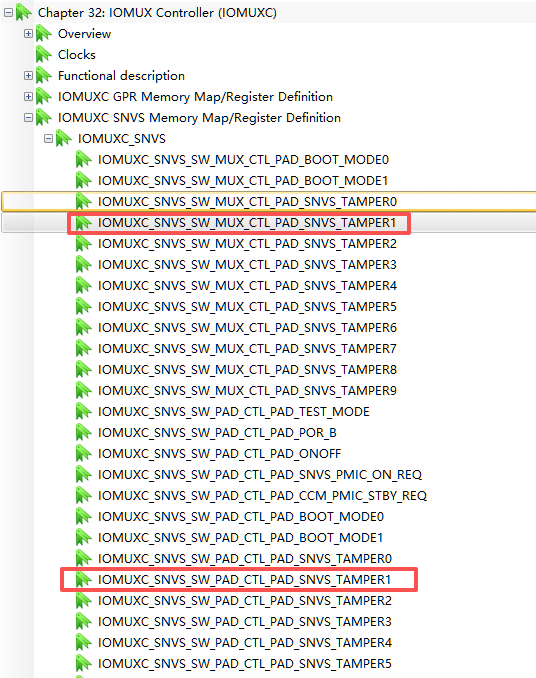Open IOMUXC_SNVS_SW_MUX_CTL_PAD_SNVS_TAMPER5
Screen dimensions: 536x678
[247, 307]
